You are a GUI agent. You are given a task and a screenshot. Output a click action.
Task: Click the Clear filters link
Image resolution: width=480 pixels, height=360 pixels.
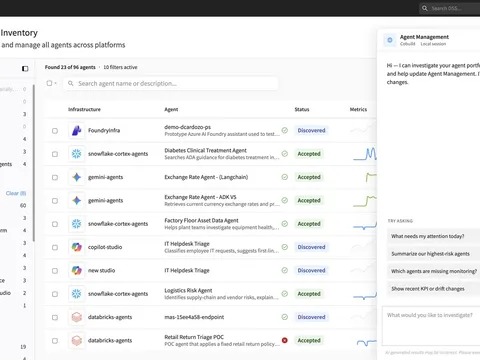16,193
